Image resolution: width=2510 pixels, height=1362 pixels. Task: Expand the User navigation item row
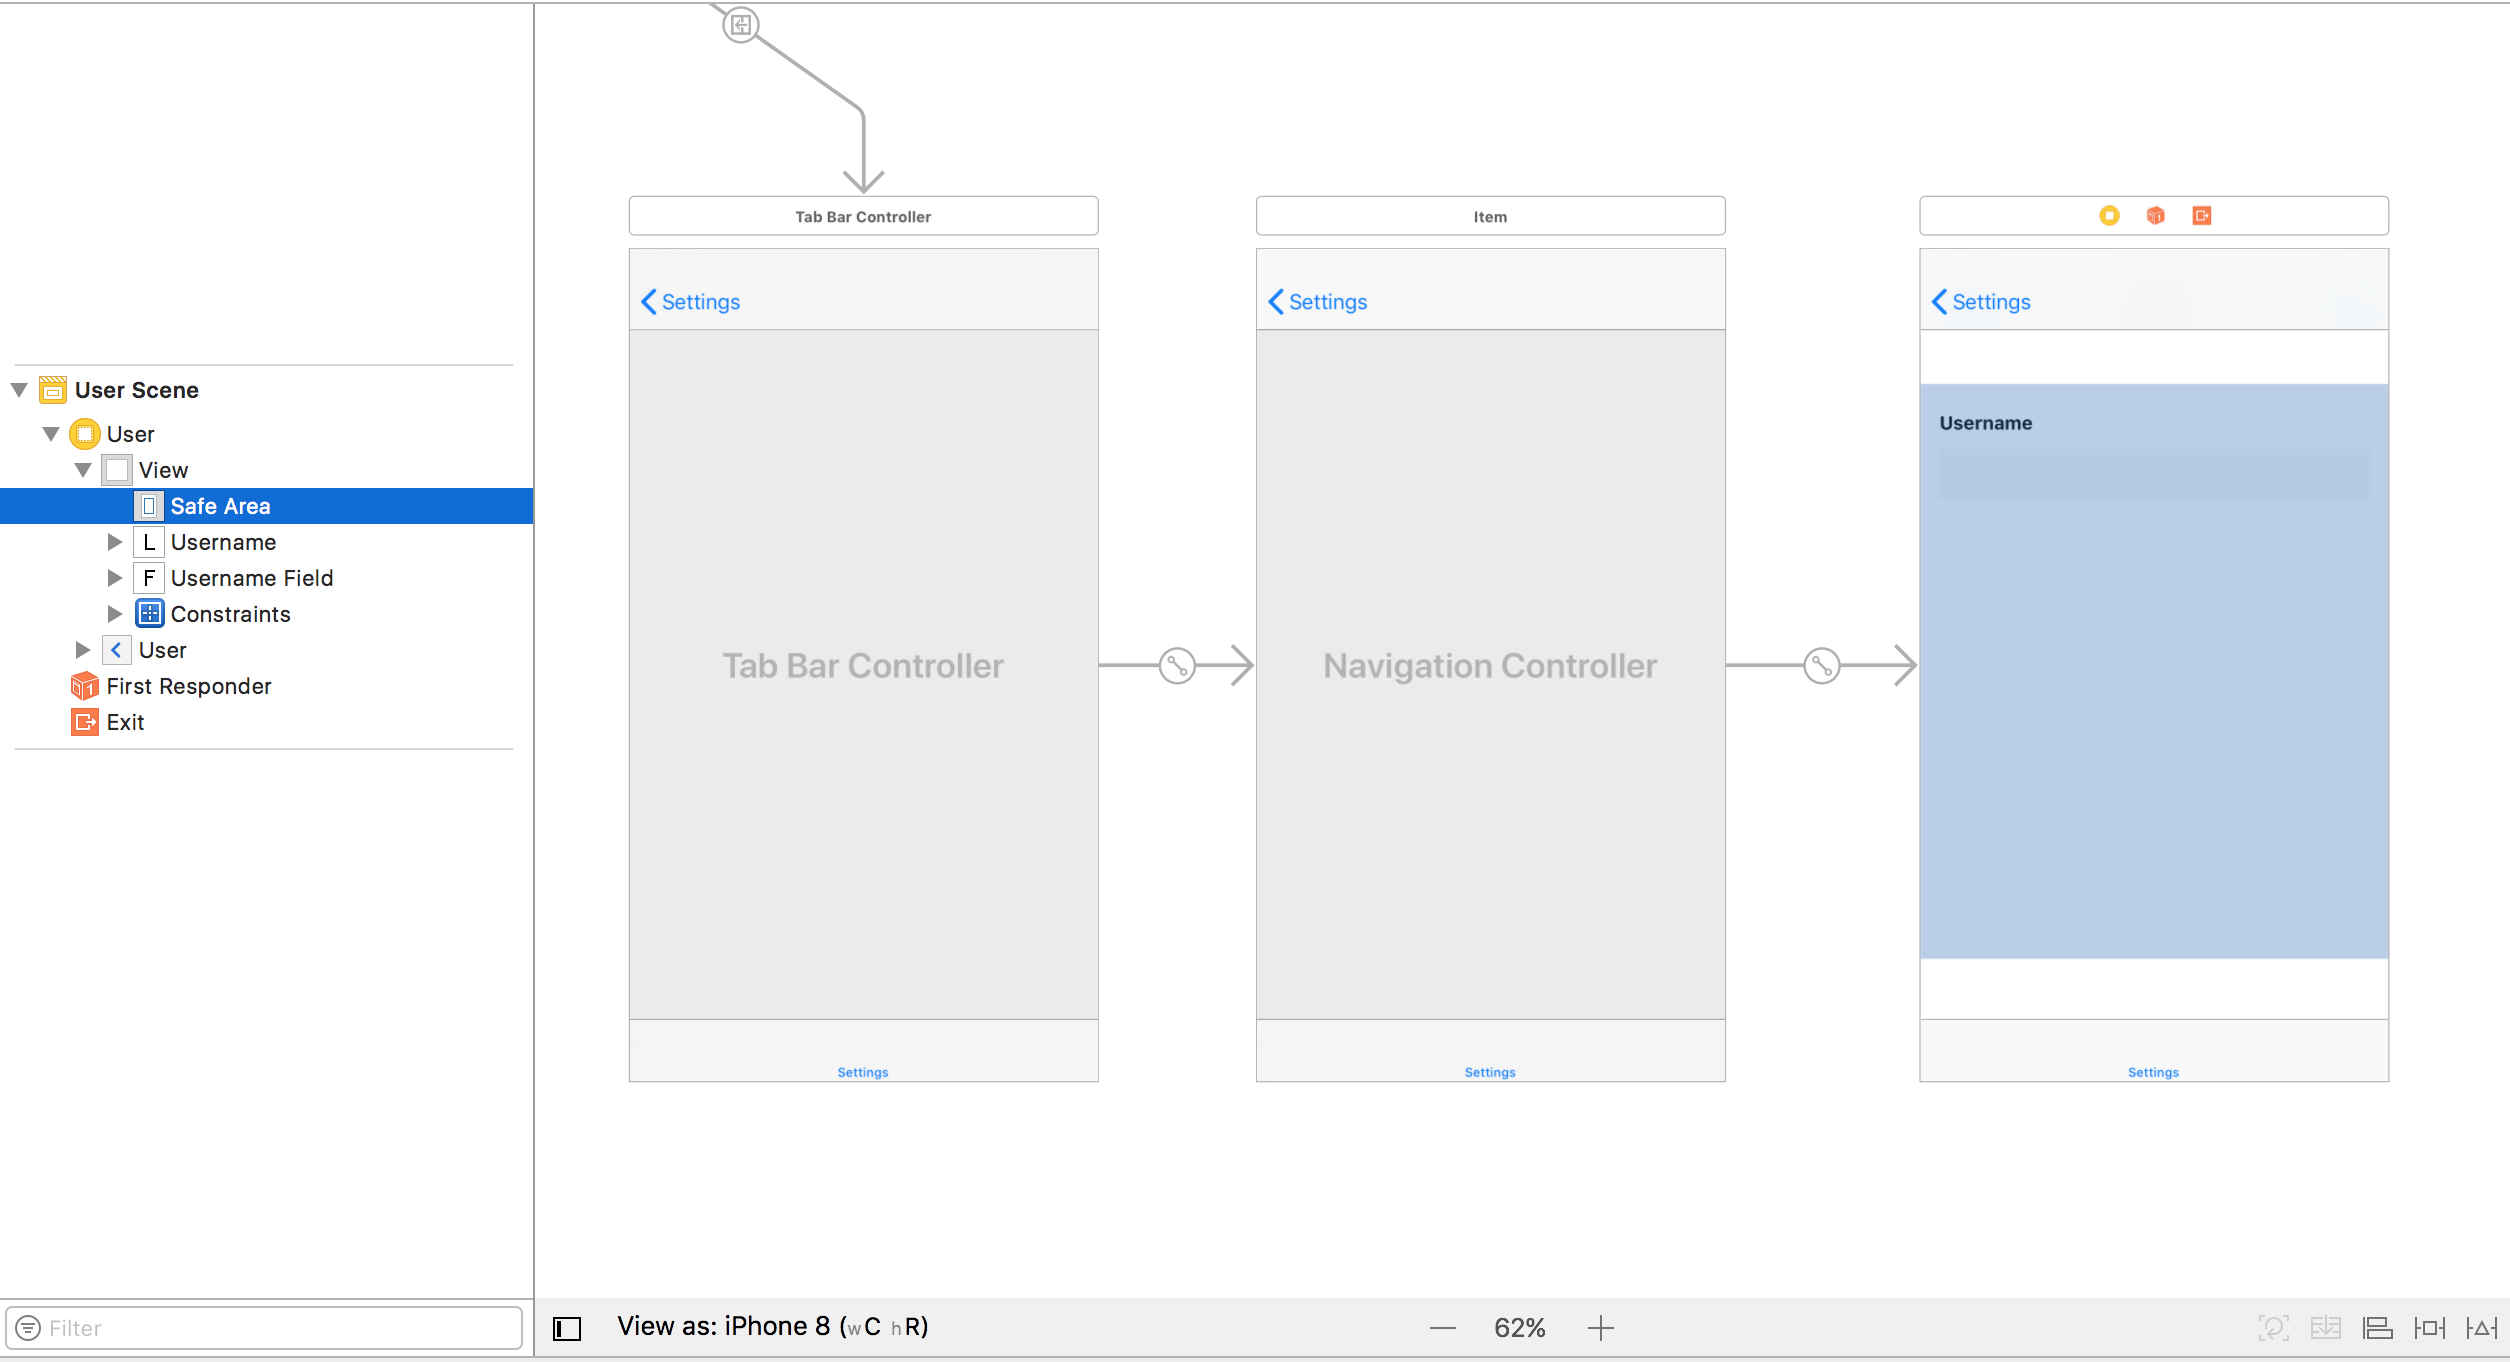click(83, 650)
